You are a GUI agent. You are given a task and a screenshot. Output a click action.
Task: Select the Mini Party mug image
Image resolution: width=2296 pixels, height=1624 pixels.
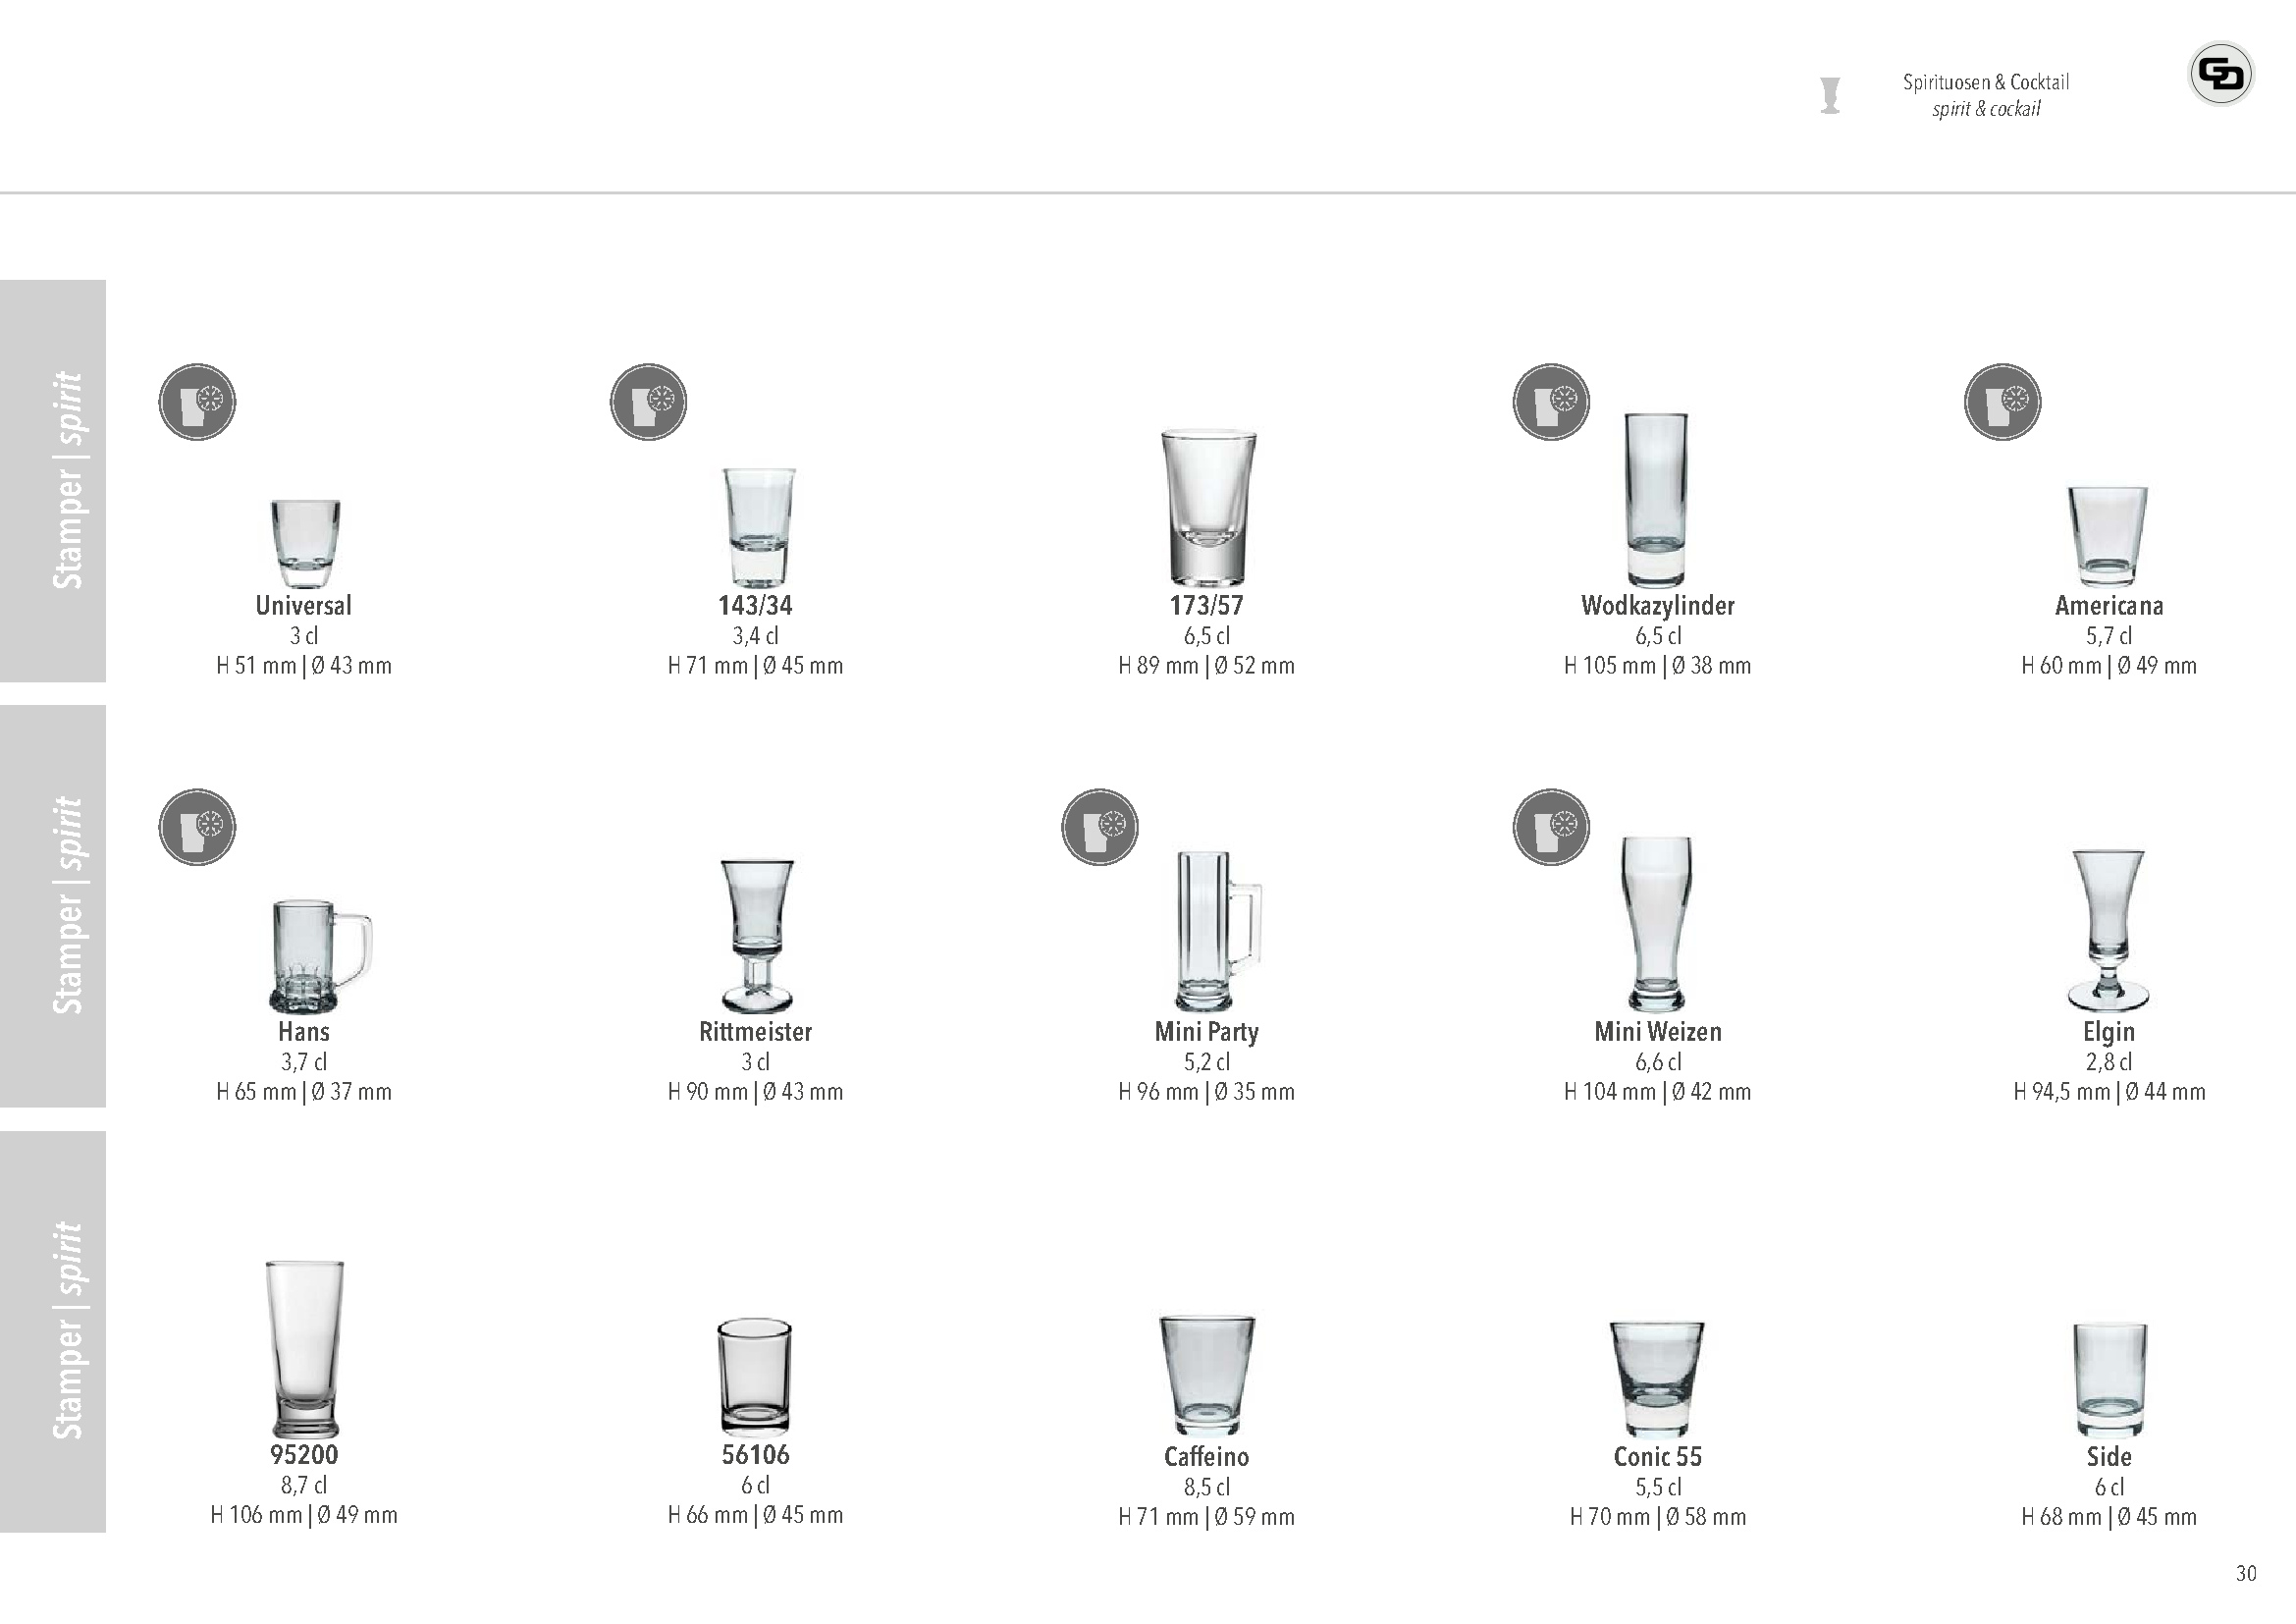[x=1219, y=931]
